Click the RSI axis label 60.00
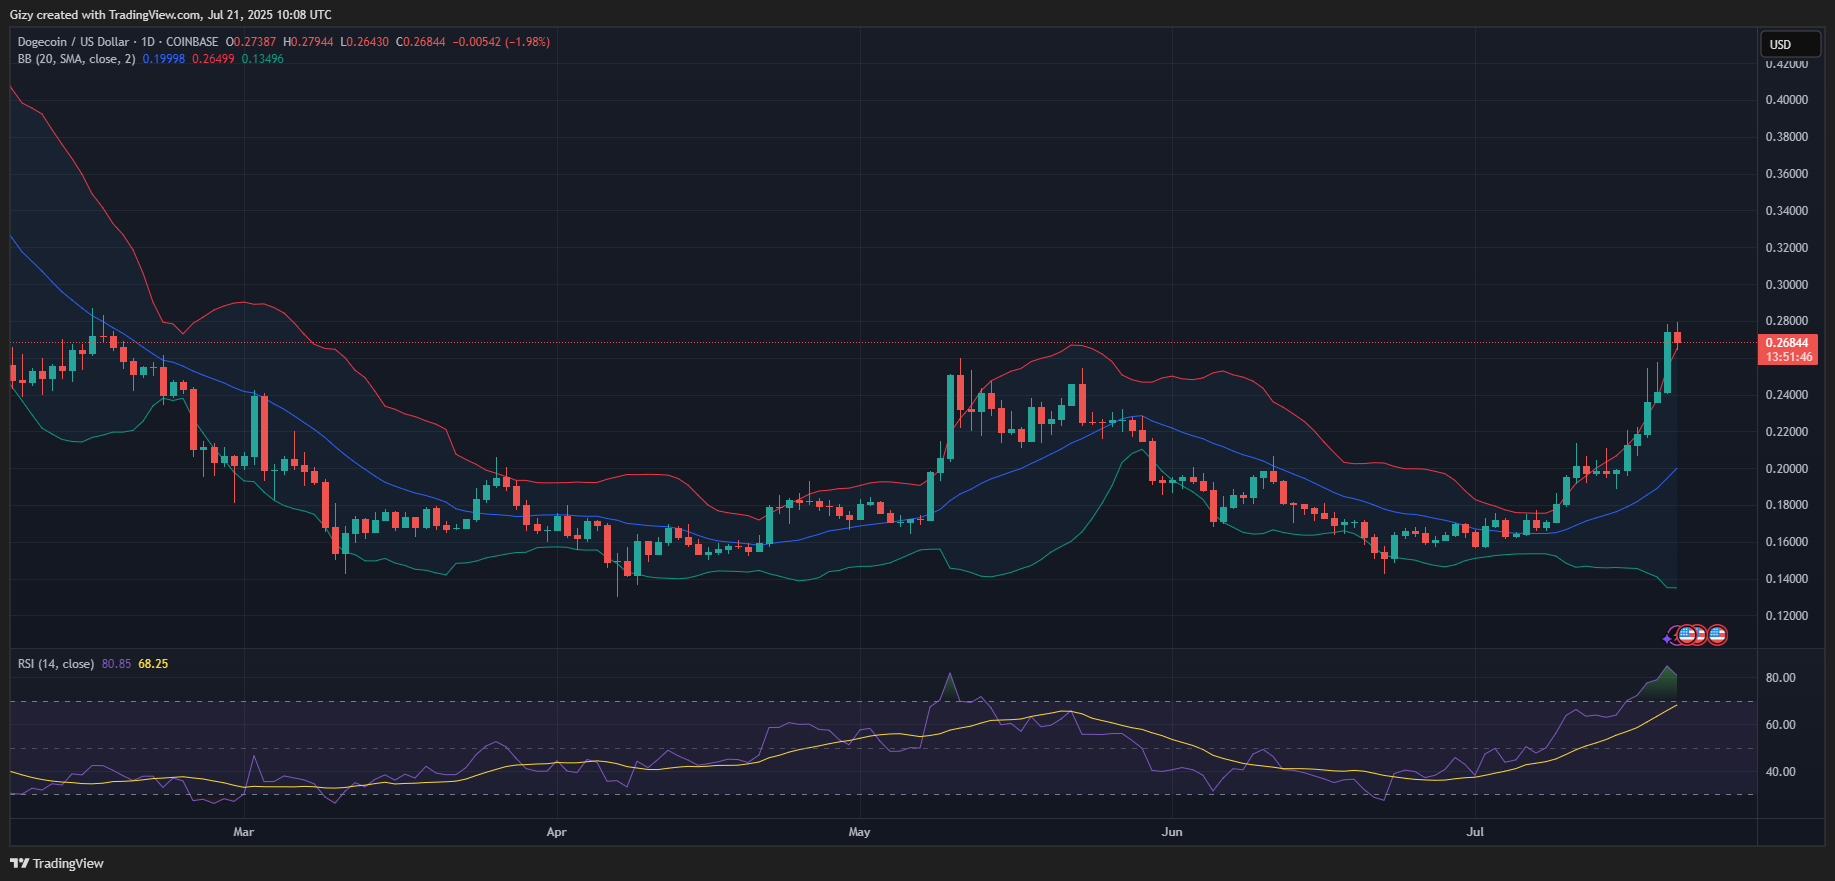Screen dimensions: 1835x881 point(1781,725)
